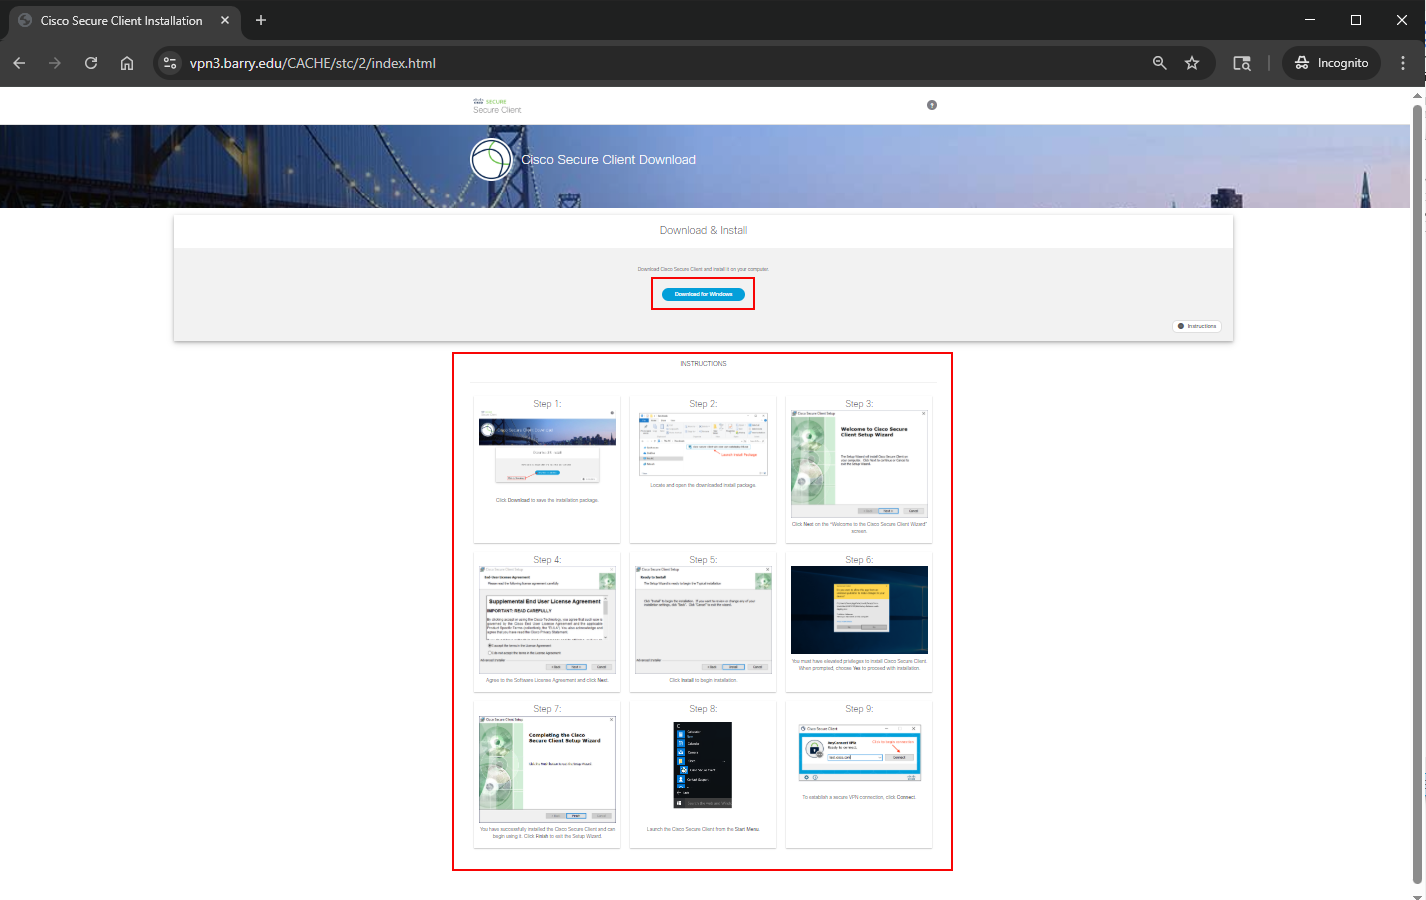Viewport: 1426px width, 900px height.
Task: Open the side panel icon
Action: (1242, 63)
